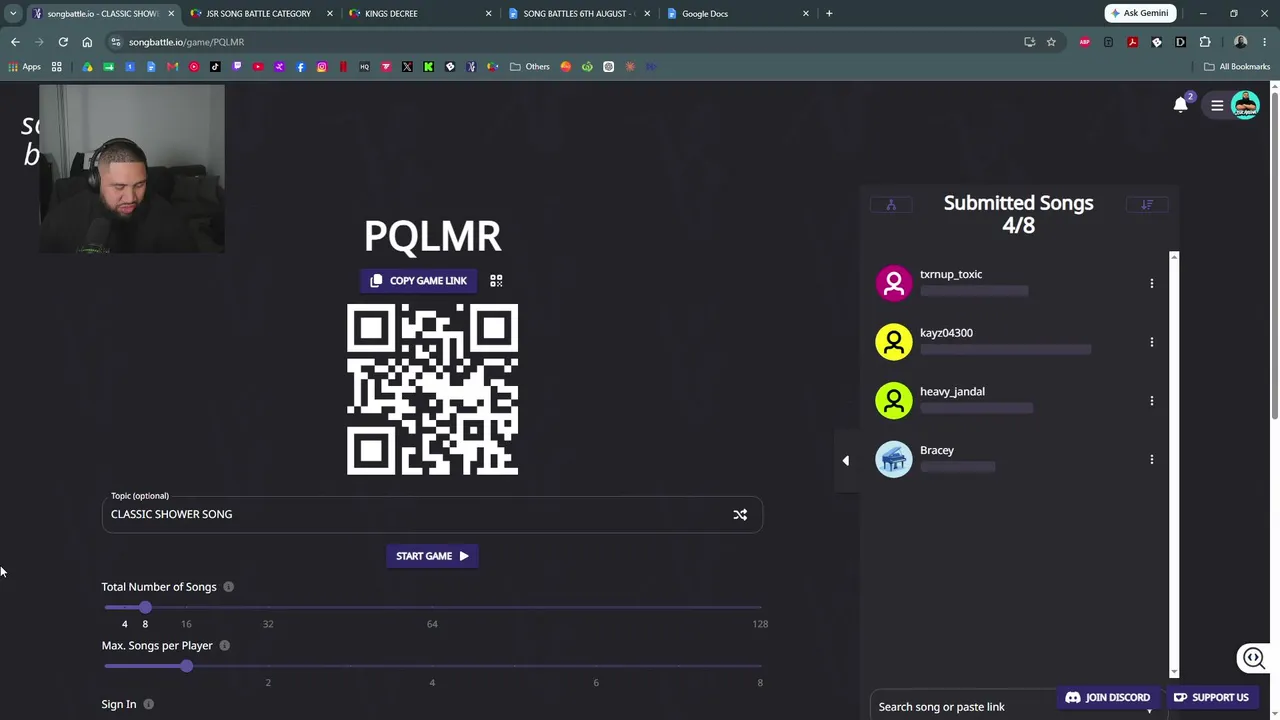This screenshot has width=1280, height=720.
Task: Expand the tab search dropdown
Action: [13, 14]
